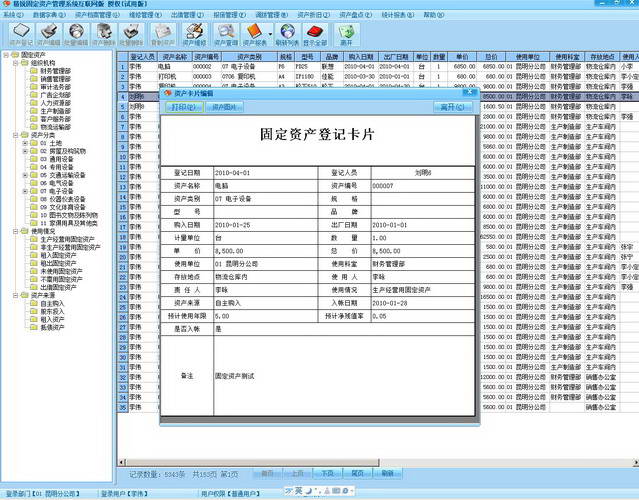Open dropdown arrow beside 资产报表

click(270, 34)
